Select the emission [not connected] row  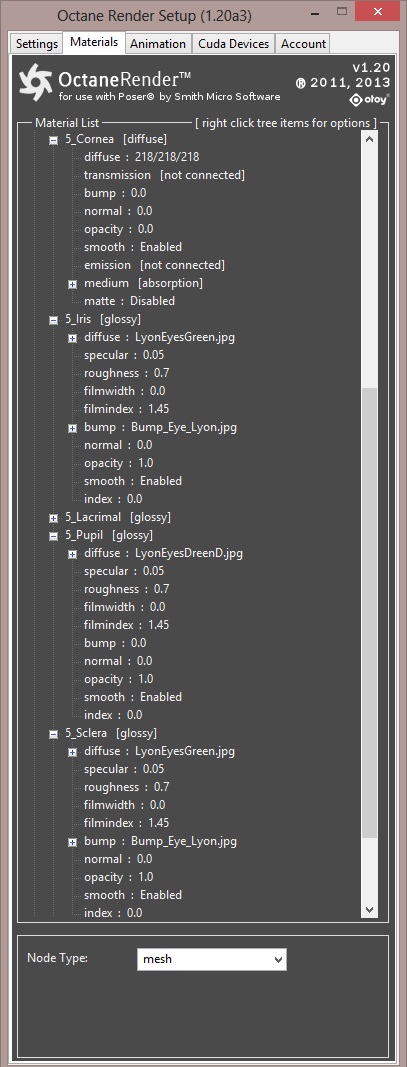point(154,265)
